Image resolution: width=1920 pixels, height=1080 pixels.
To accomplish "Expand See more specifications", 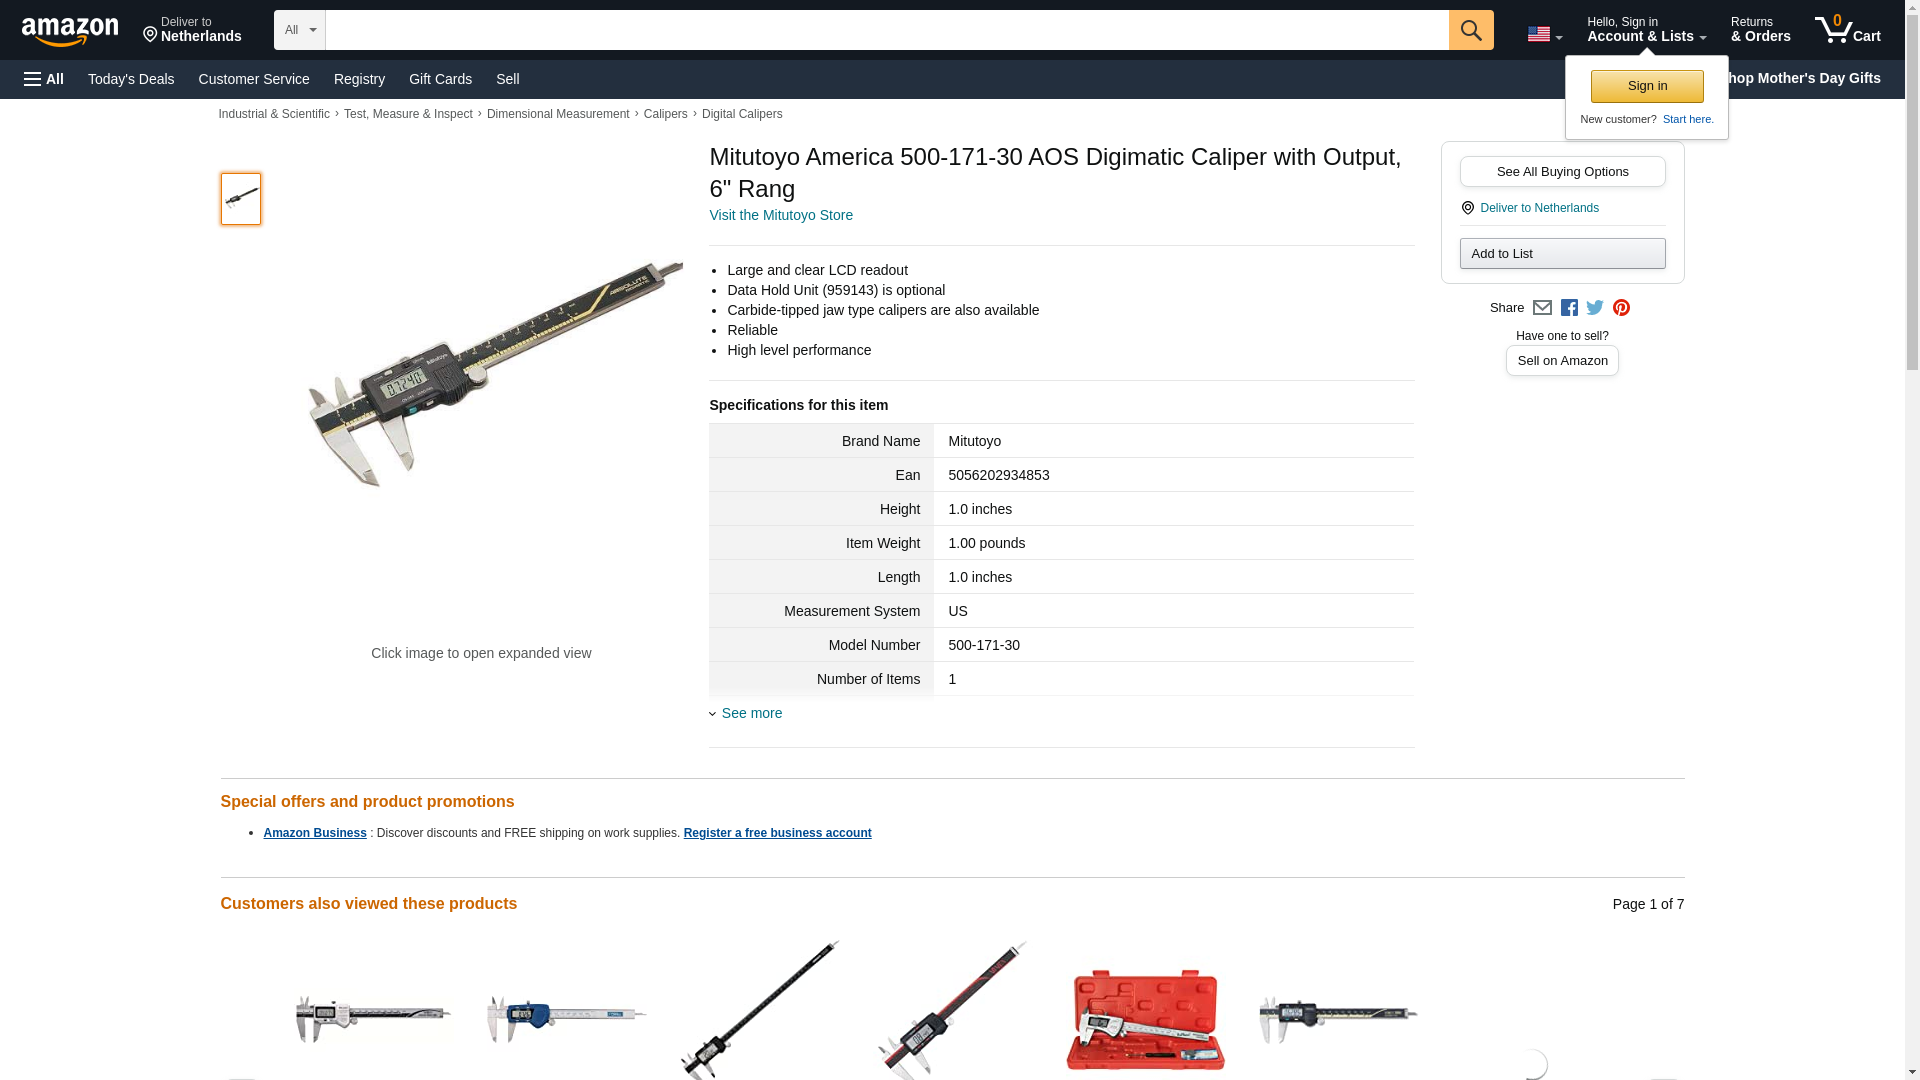I will click(751, 713).
